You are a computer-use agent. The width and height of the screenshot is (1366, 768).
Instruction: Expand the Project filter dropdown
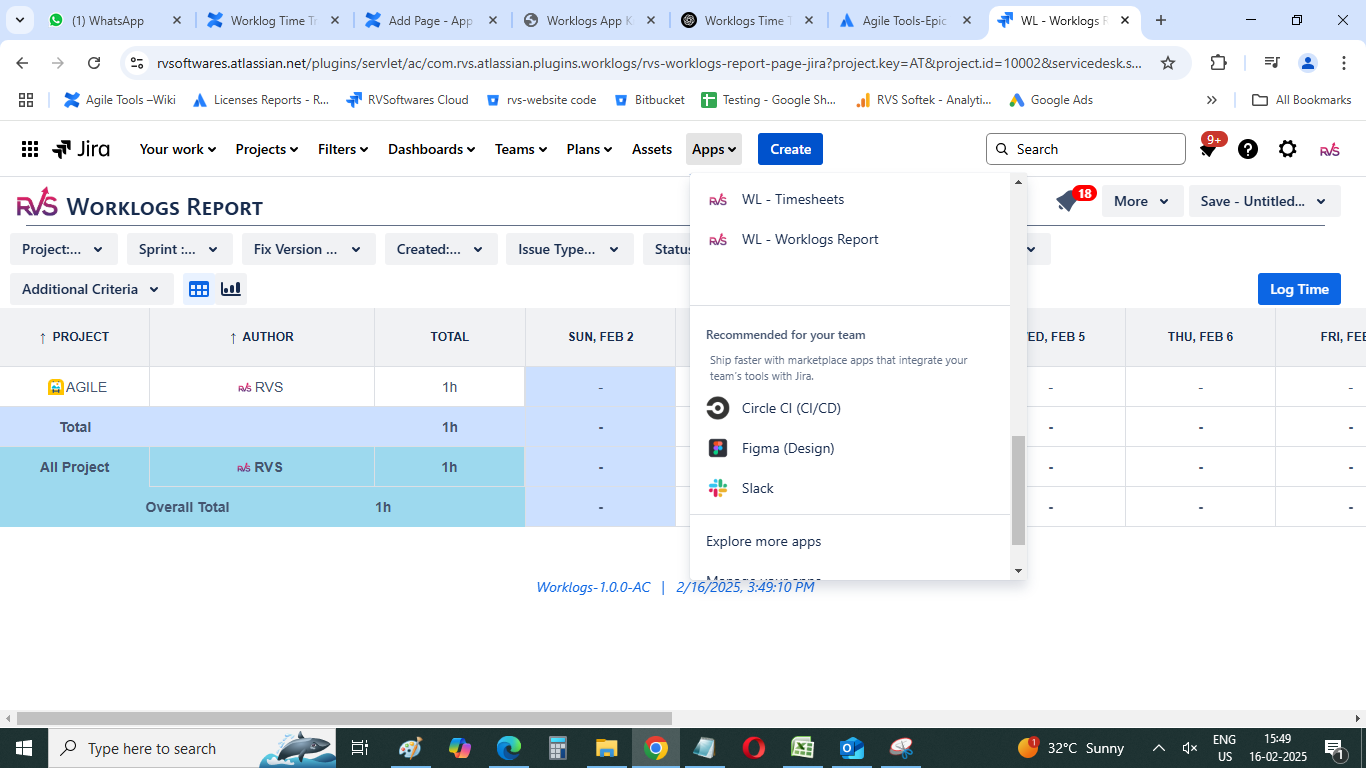point(64,249)
